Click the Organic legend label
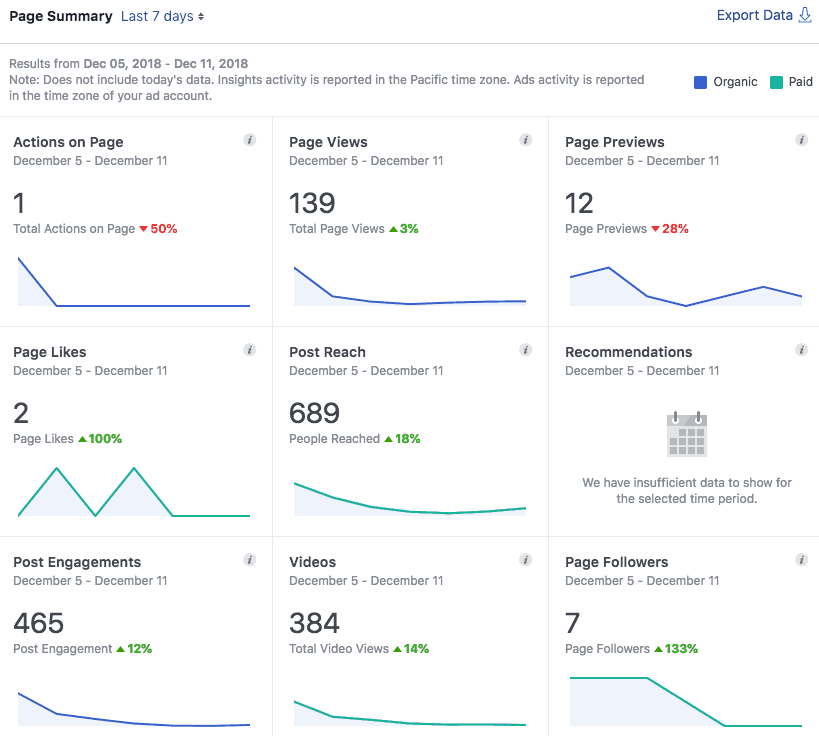 pyautogui.click(x=735, y=82)
